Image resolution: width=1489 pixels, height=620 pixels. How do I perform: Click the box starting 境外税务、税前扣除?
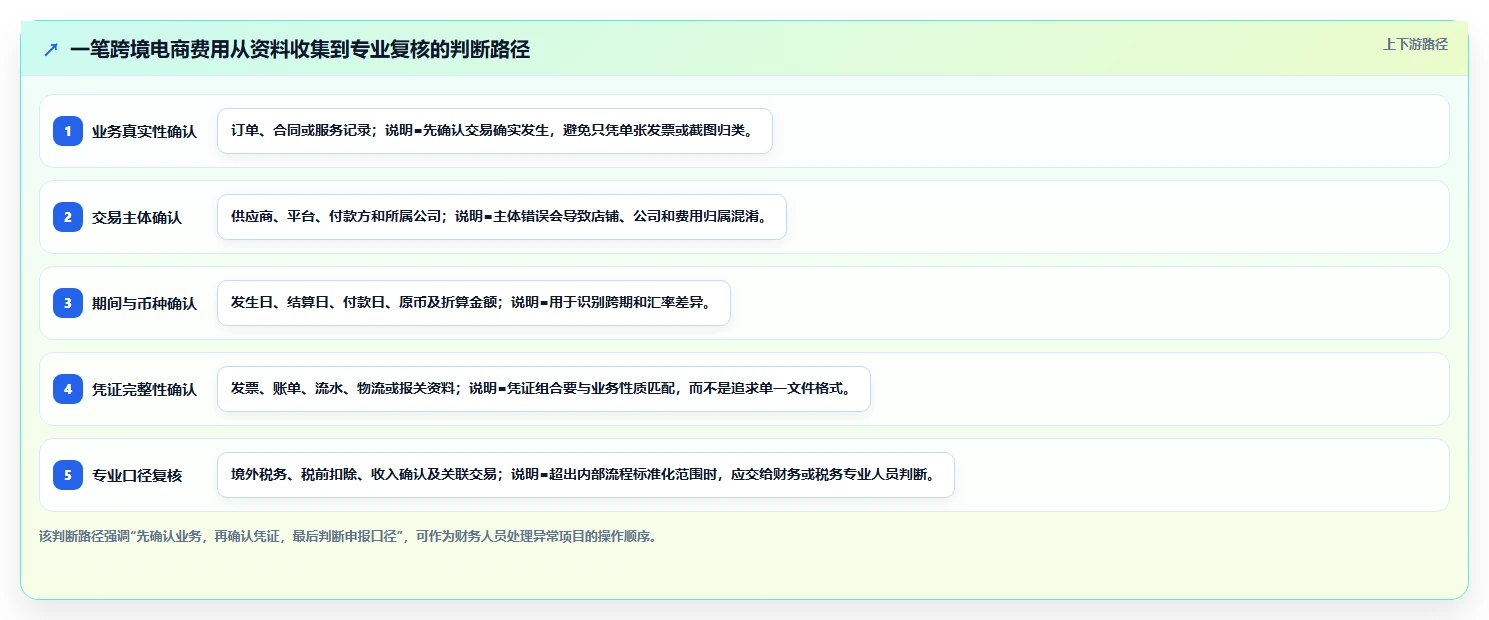coord(586,475)
